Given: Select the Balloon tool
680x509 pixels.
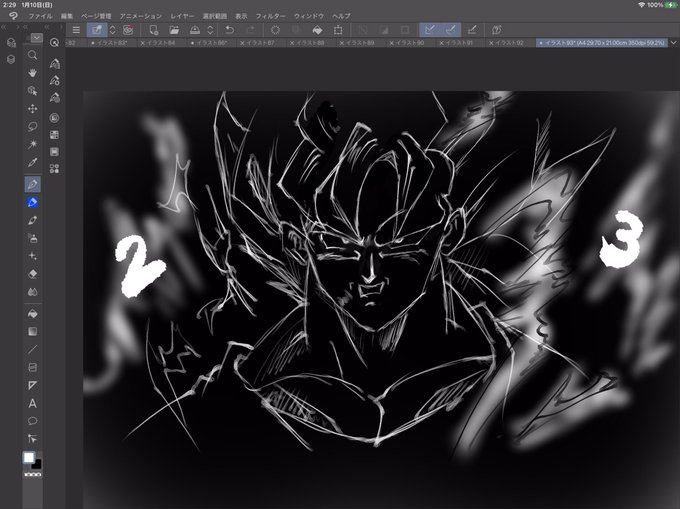Looking at the screenshot, I should [x=33, y=421].
